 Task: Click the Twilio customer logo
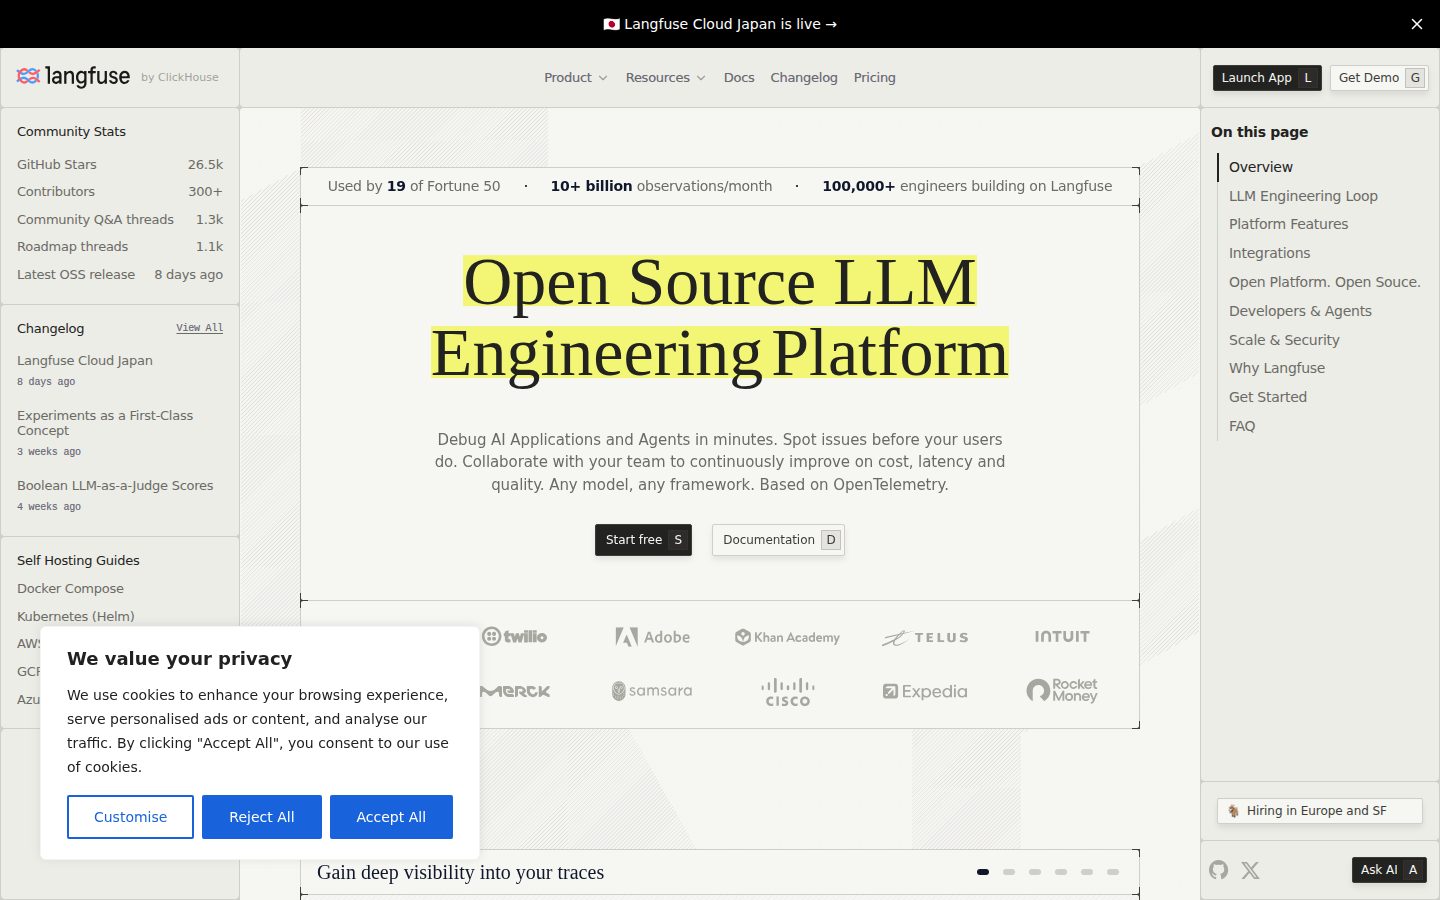point(515,637)
